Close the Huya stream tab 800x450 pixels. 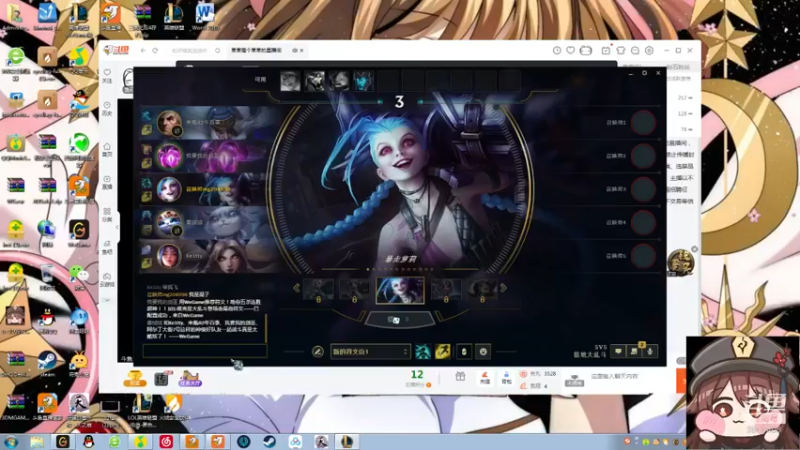302,51
